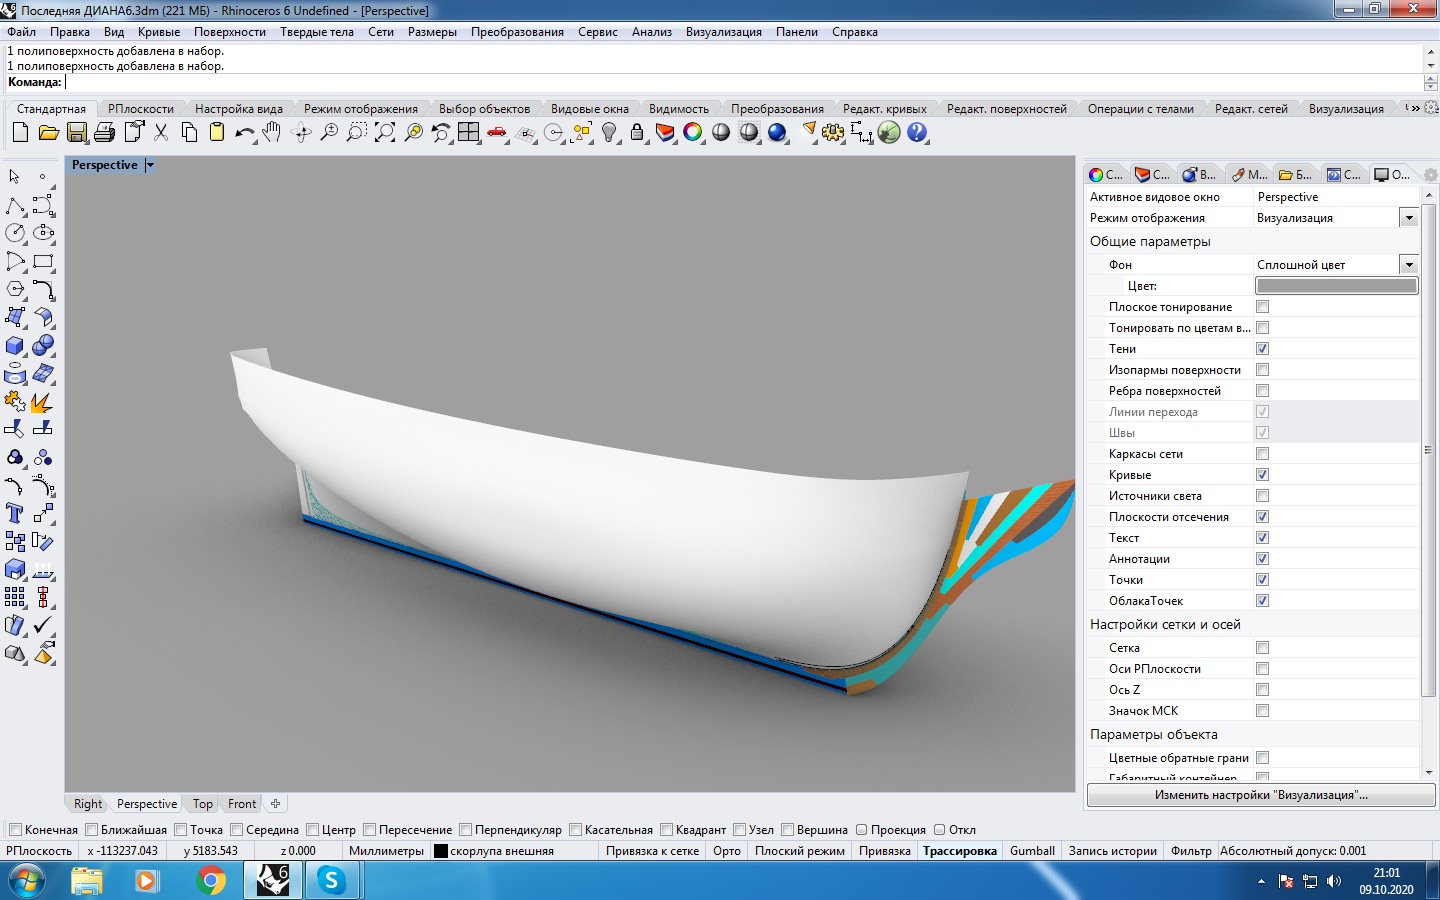Toggle Gumball in the status bar
This screenshot has width=1440, height=900.
(x=1032, y=851)
